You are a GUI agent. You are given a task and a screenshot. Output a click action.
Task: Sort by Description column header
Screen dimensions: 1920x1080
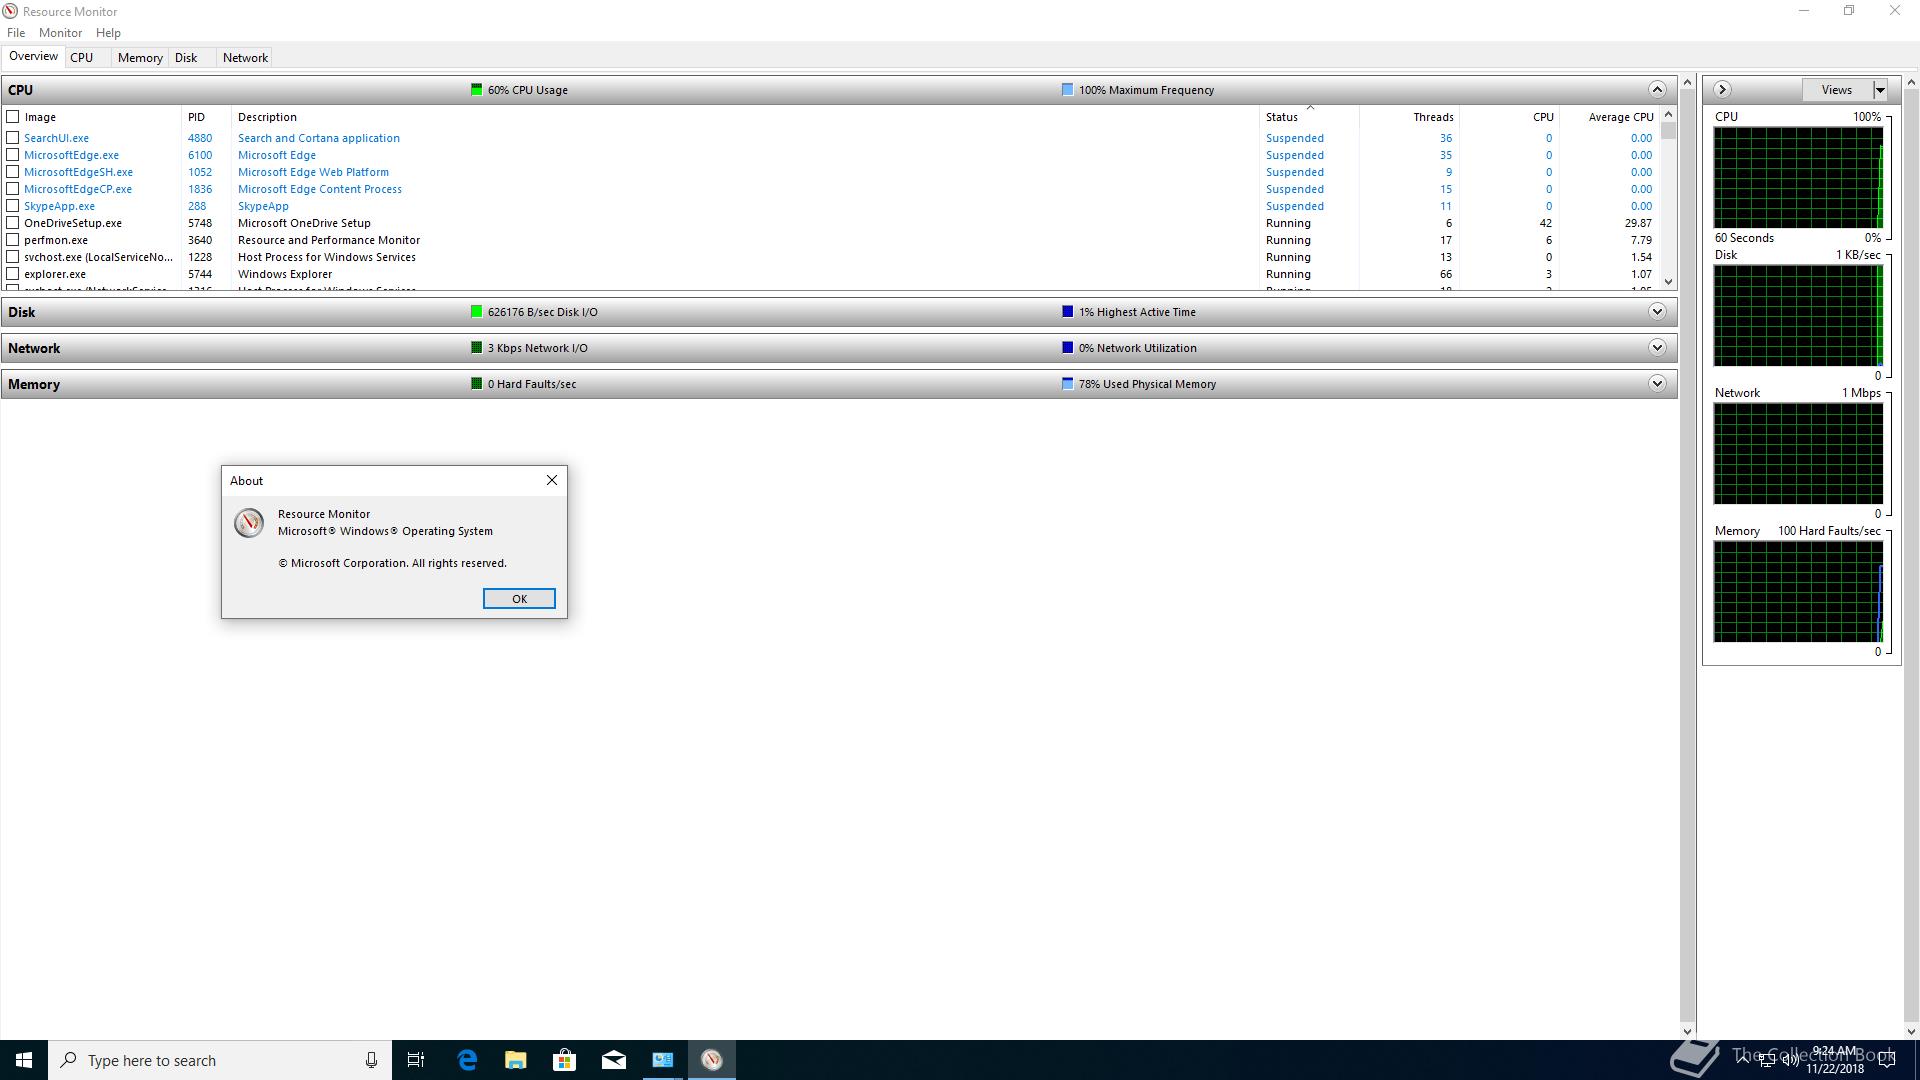pyautogui.click(x=745, y=117)
